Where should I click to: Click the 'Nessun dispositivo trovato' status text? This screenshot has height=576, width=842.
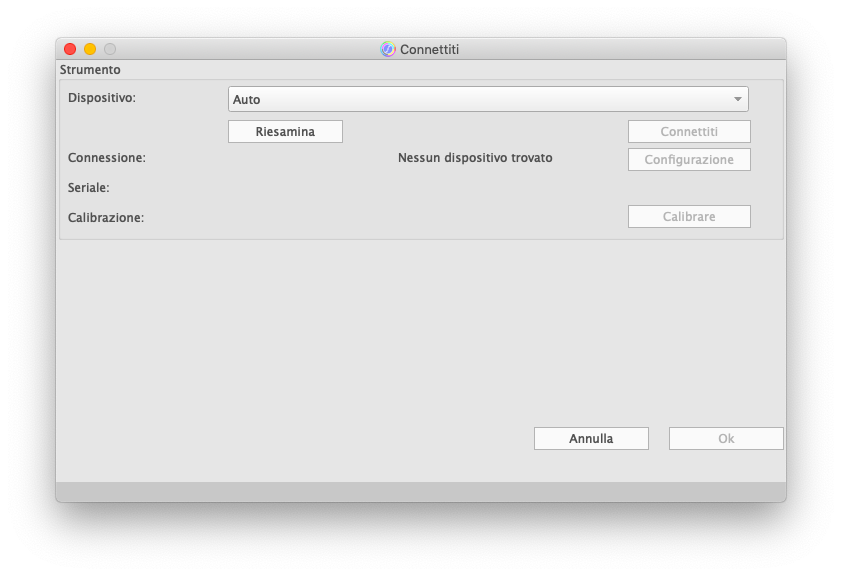pos(475,158)
